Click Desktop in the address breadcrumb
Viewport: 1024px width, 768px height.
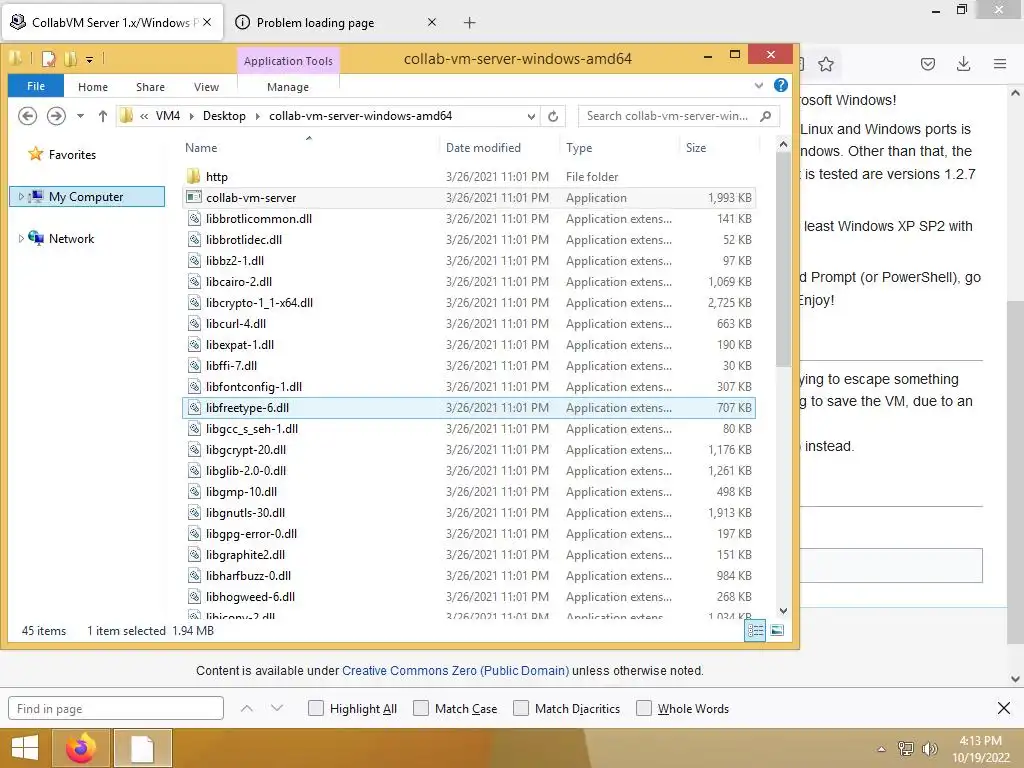224,116
